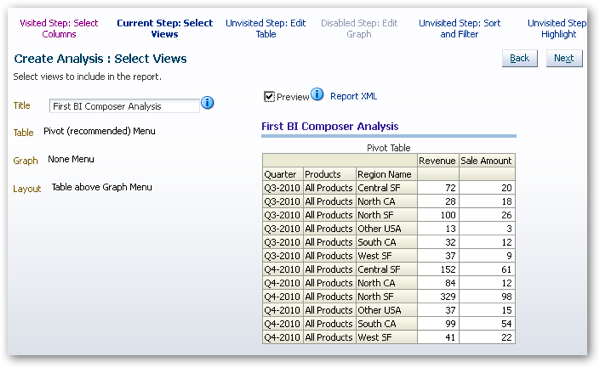Click the First BI Composer Analysis preview title
The image size is (600, 368).
click(x=330, y=126)
